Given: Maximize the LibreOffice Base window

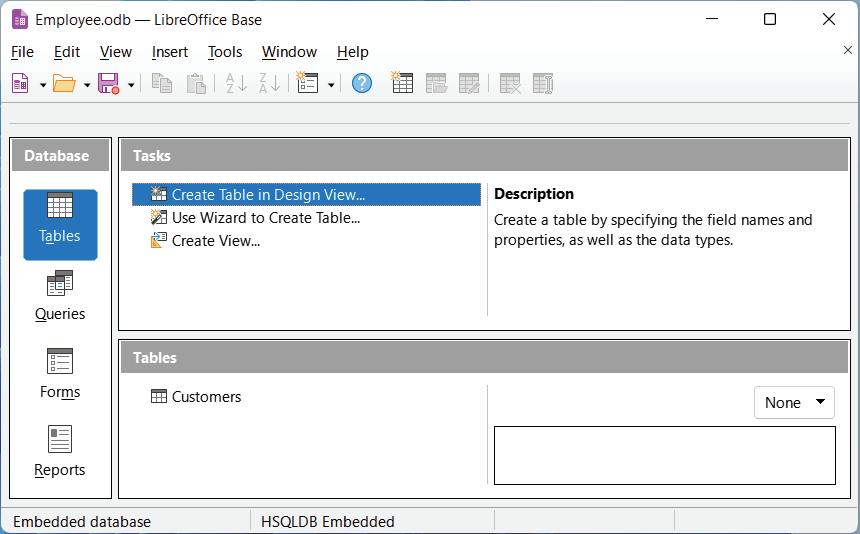Looking at the screenshot, I should pos(770,19).
